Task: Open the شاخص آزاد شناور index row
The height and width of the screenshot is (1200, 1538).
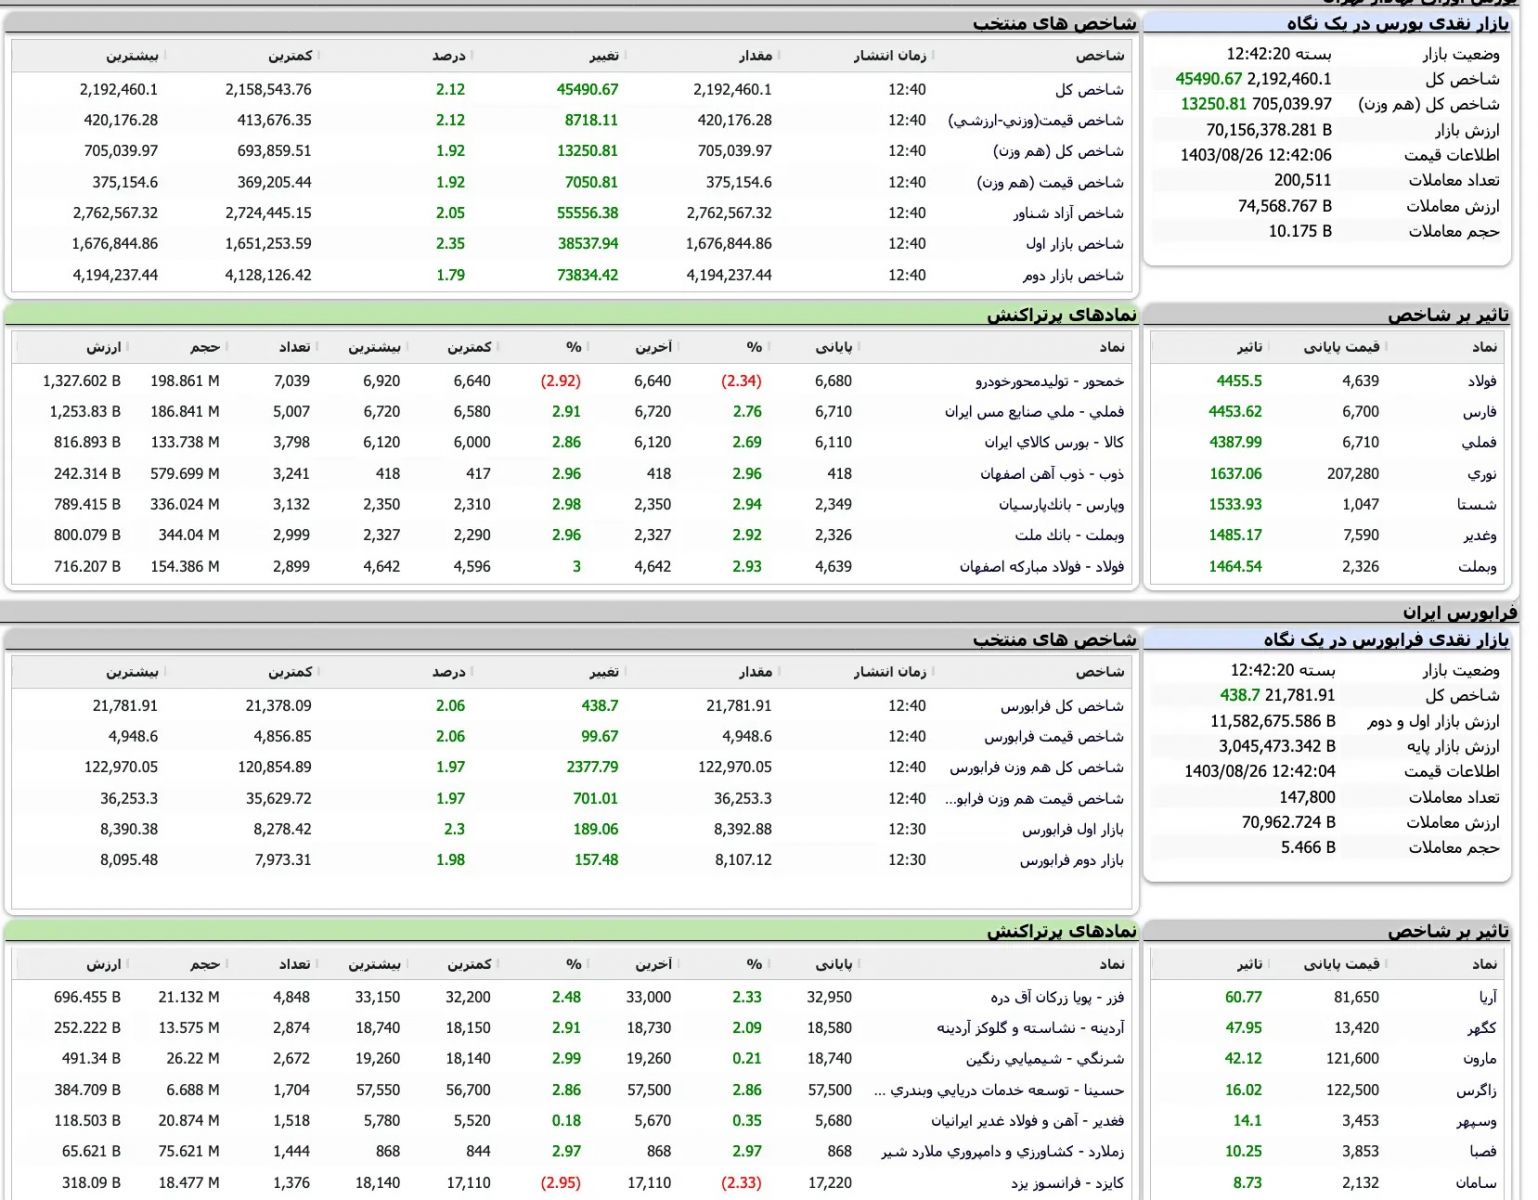Action: click(x=570, y=213)
